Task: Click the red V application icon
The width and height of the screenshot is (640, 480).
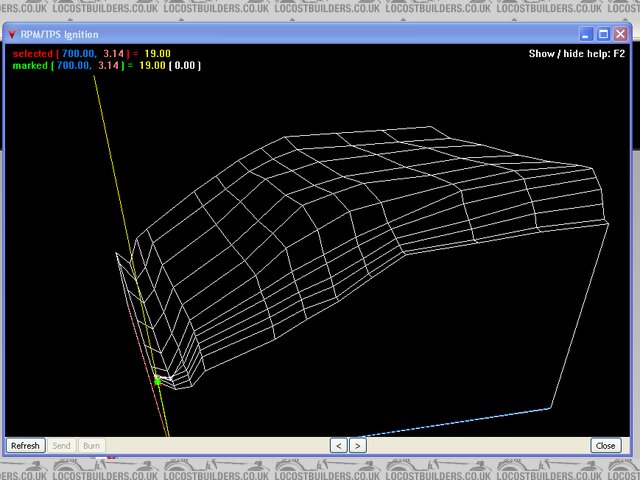Action: (11, 34)
